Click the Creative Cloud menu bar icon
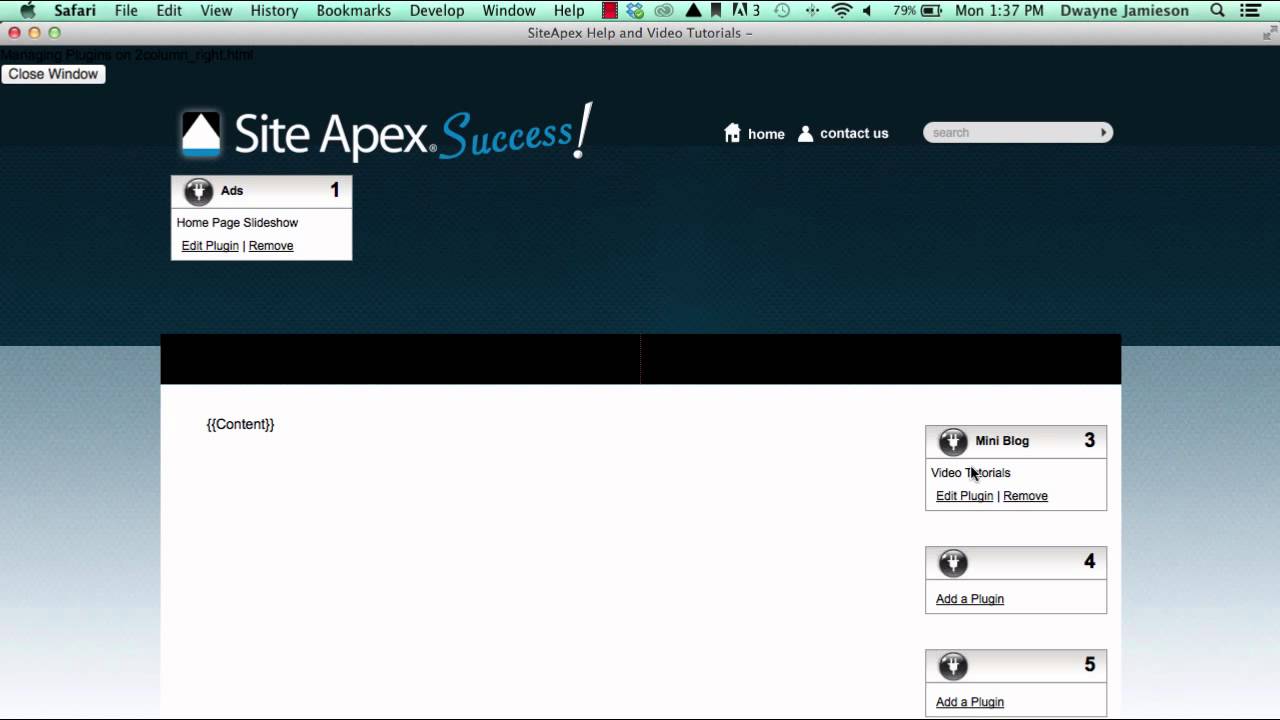The height and width of the screenshot is (720, 1280). coord(664,11)
